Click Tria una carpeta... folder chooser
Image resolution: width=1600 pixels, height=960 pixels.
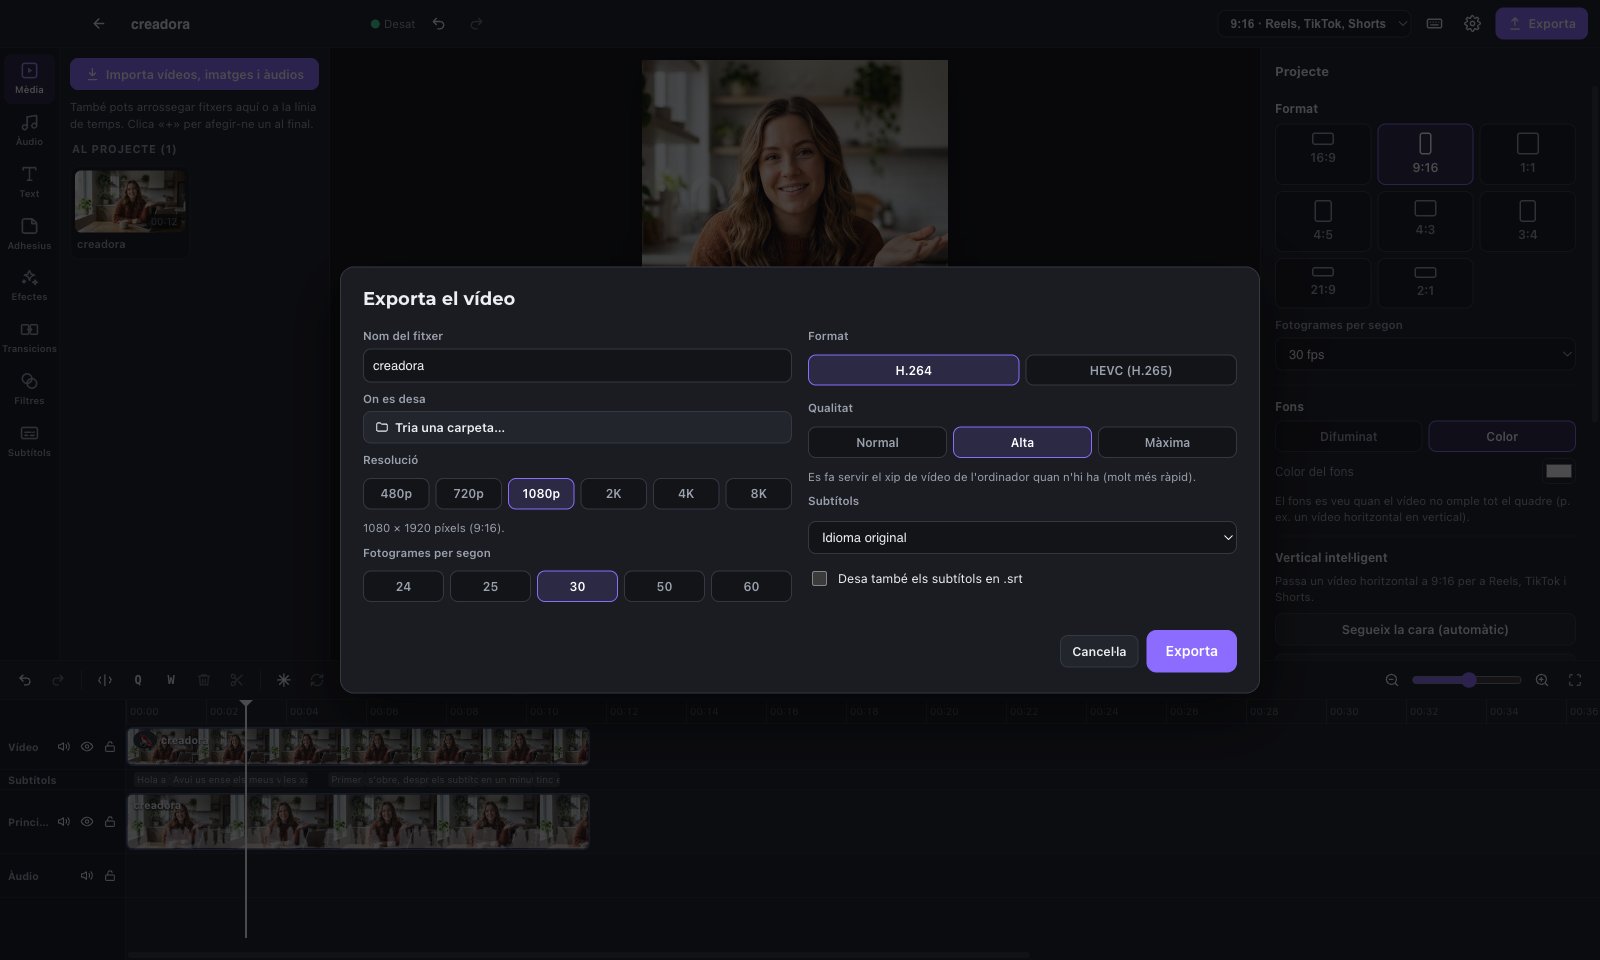(x=577, y=427)
